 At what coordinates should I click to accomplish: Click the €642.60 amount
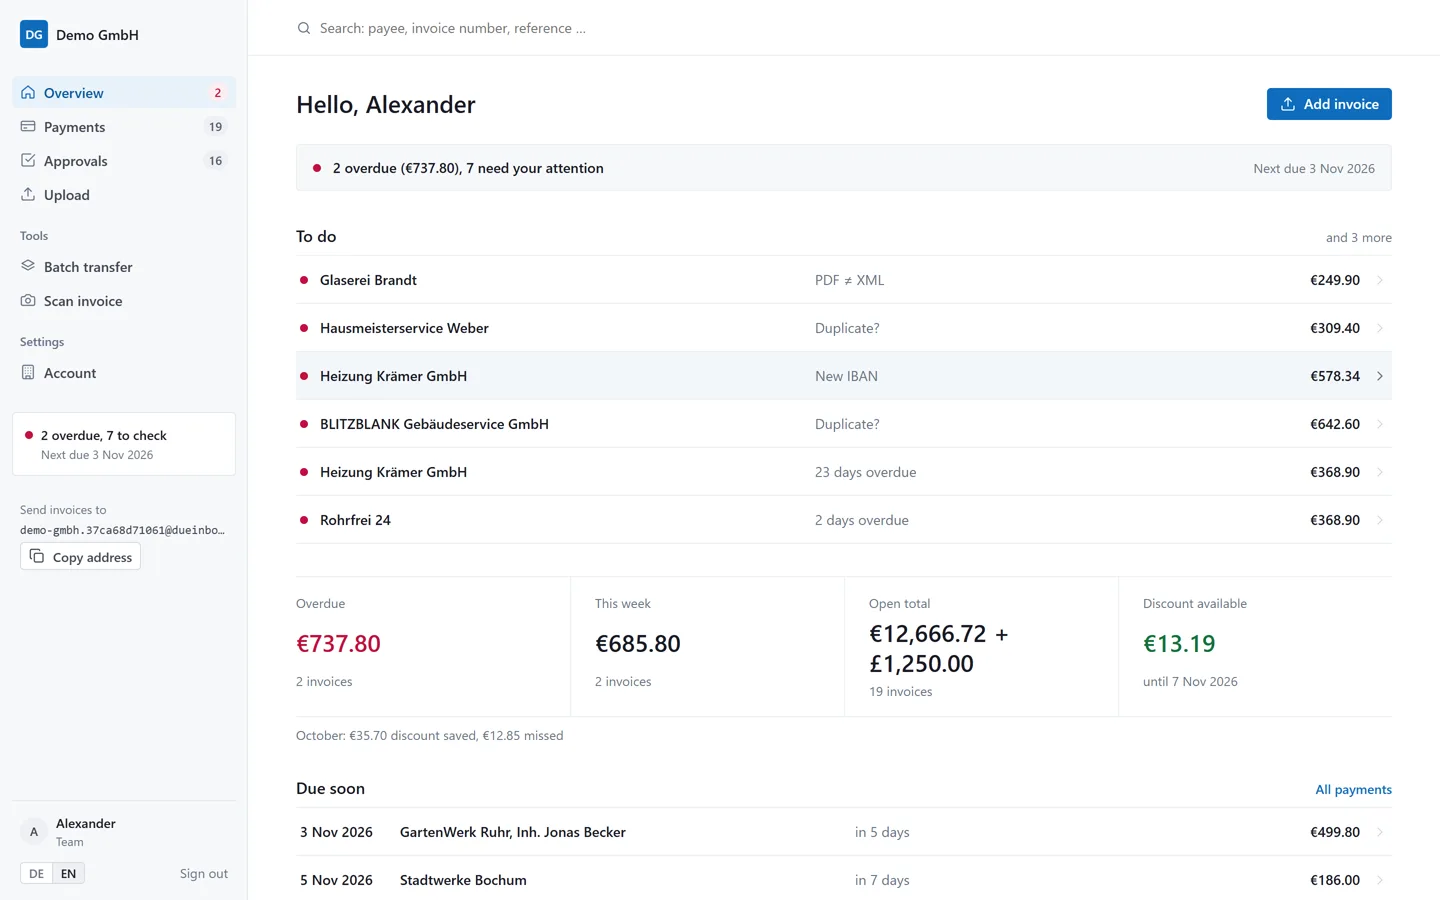coord(1335,424)
